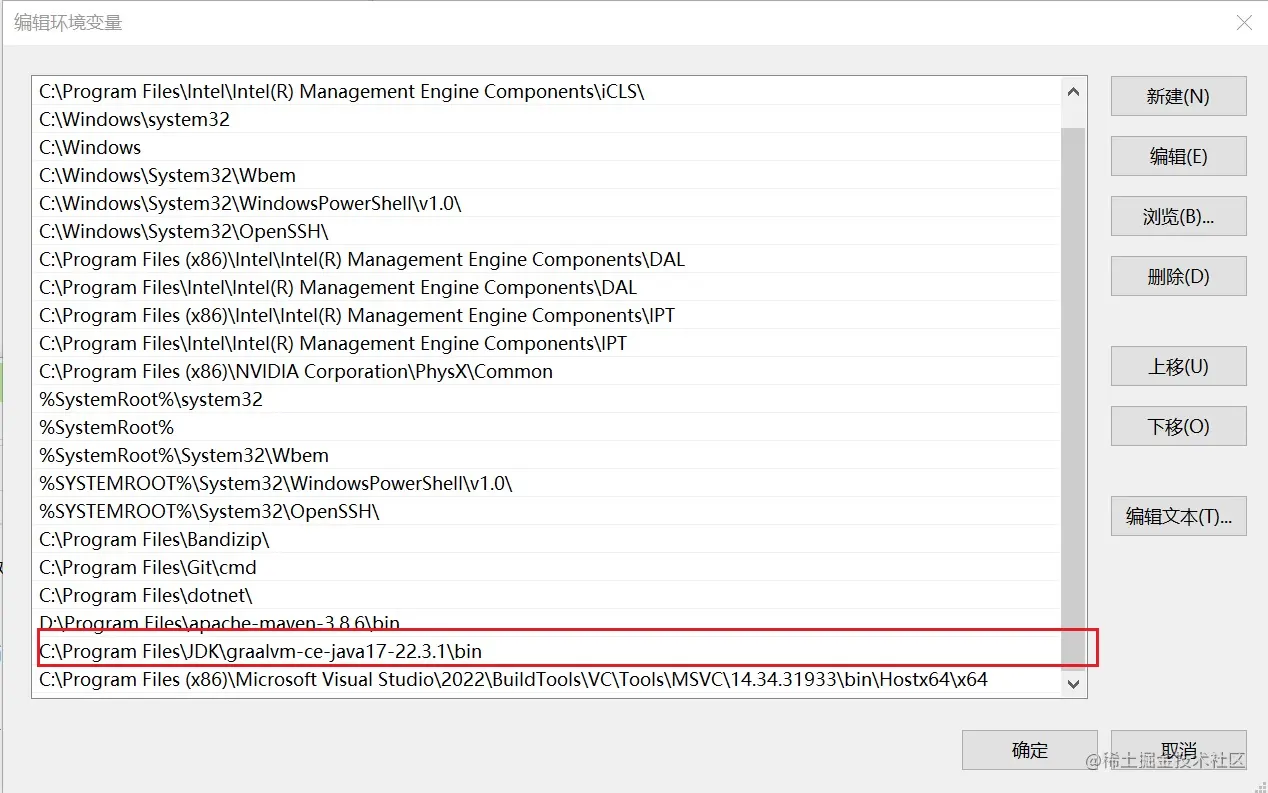The height and width of the screenshot is (793, 1268).
Task: Select the apache-maven-3.8.6\bin entry
Action: coord(548,623)
